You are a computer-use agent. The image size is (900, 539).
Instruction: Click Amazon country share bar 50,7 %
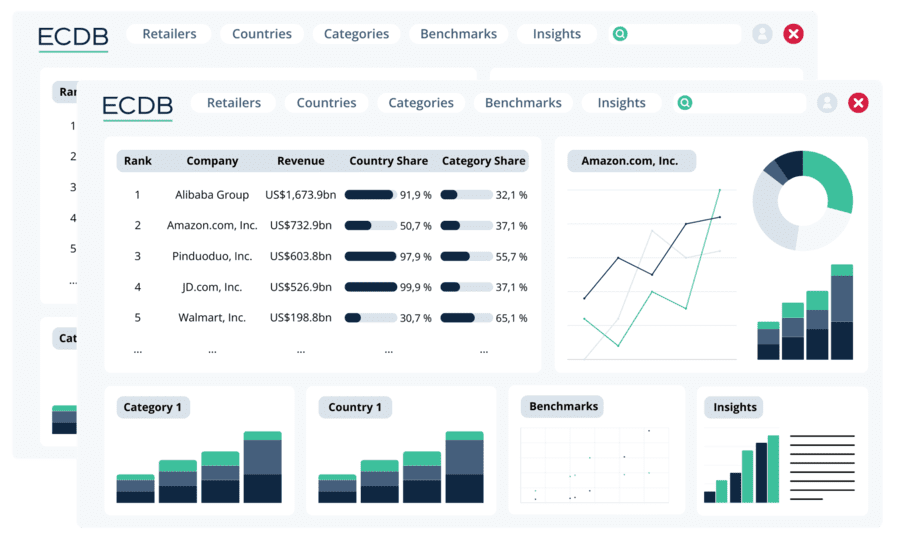coord(370,226)
